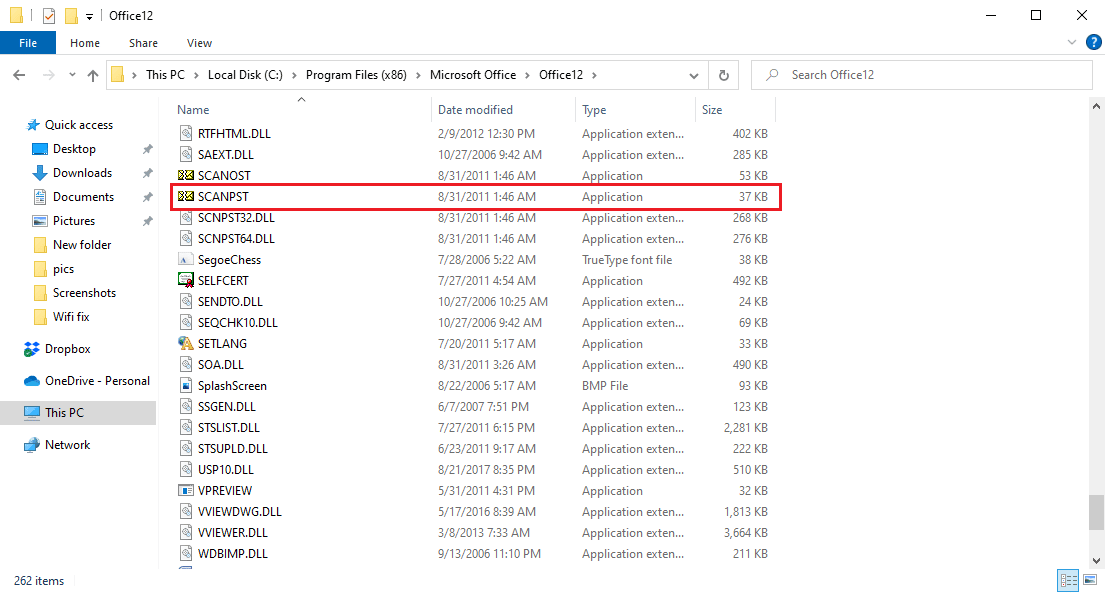Screen dimensions: 1105x593
Task: Expand chevron after Microsoft Office breadcrumb
Action: tap(527, 75)
